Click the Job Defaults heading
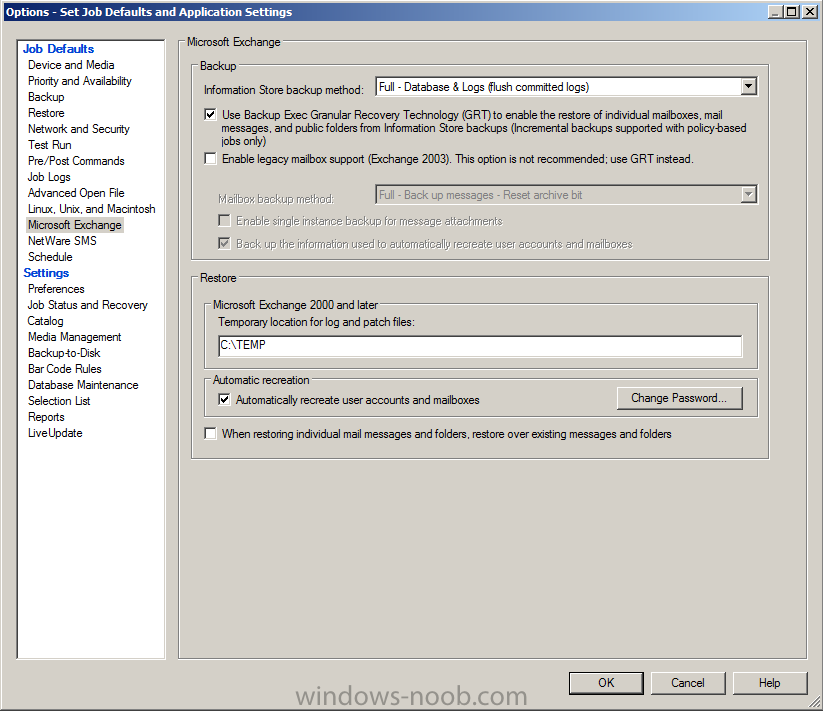The image size is (823, 711). pos(58,49)
